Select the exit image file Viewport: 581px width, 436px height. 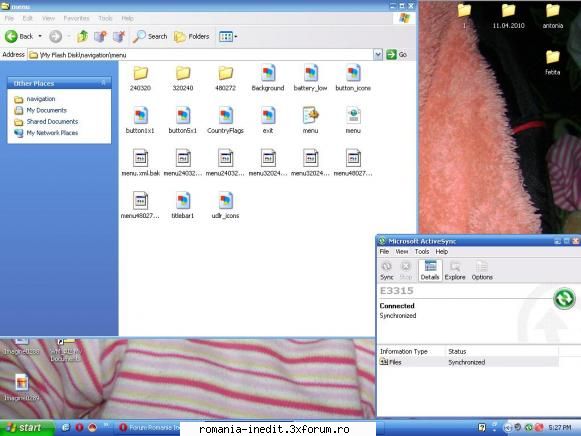[x=268, y=120]
